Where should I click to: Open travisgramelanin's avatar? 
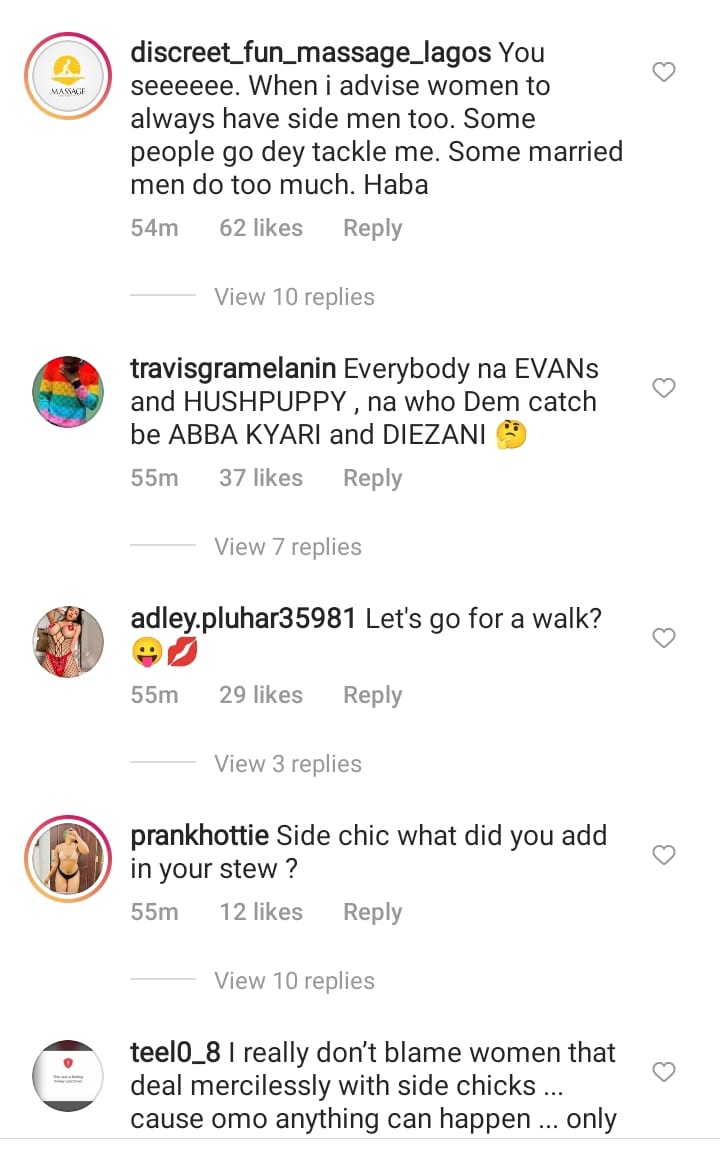pos(69,392)
